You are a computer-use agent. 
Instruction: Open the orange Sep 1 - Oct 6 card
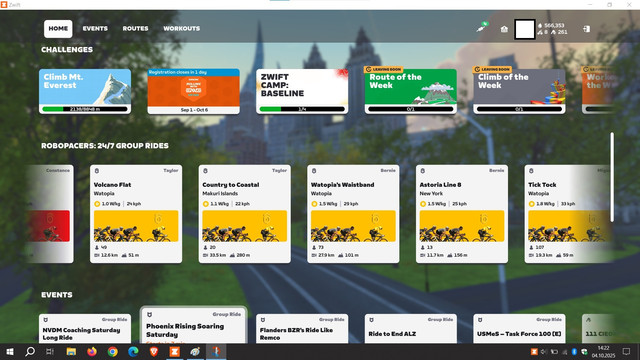point(193,91)
